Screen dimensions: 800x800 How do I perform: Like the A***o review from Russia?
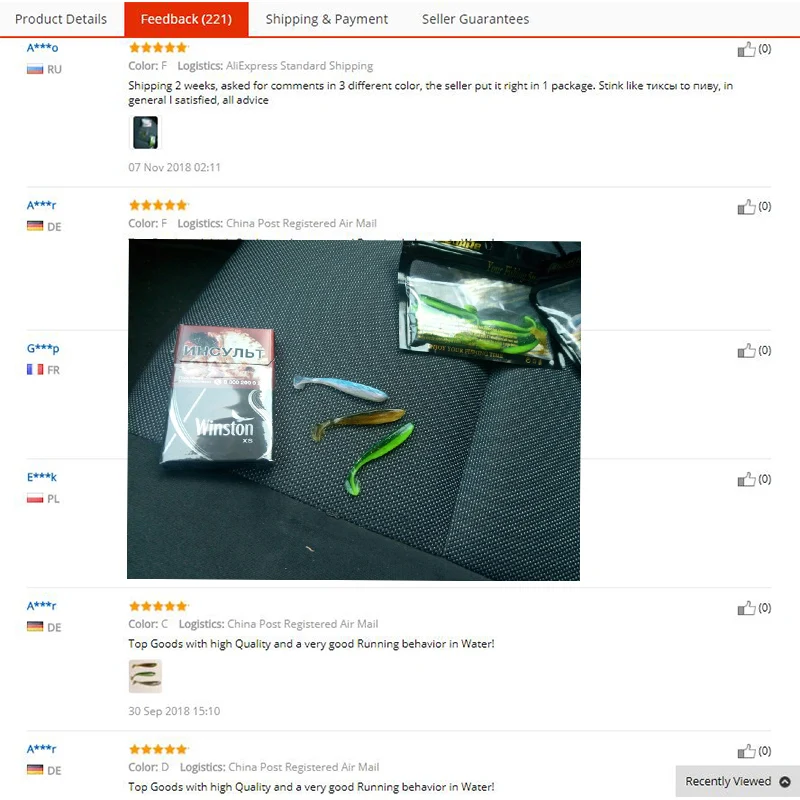746,49
